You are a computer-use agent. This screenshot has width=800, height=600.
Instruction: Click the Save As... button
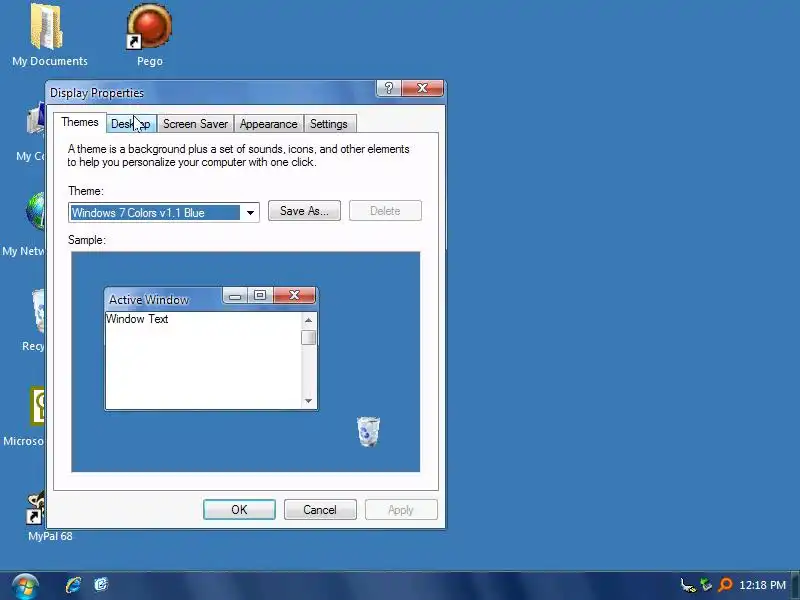[x=304, y=211]
